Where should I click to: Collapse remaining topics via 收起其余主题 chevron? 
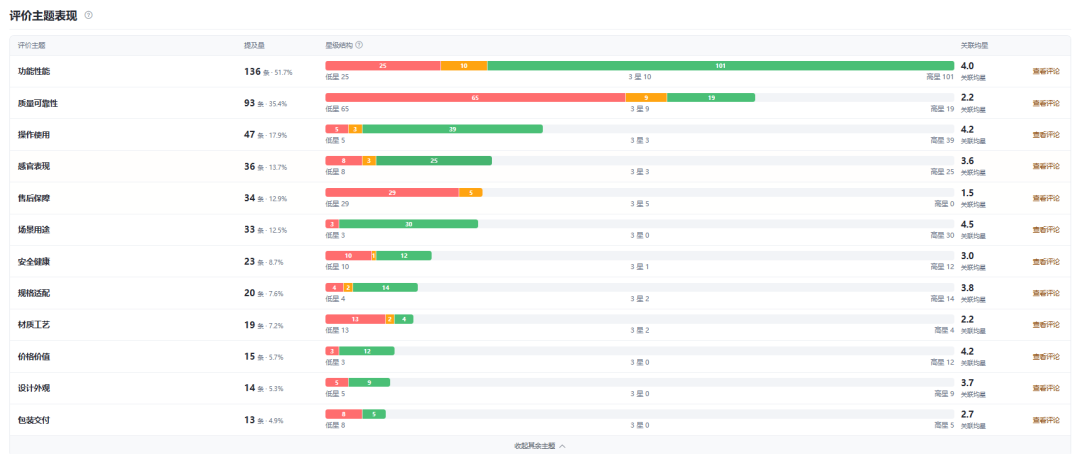562,446
